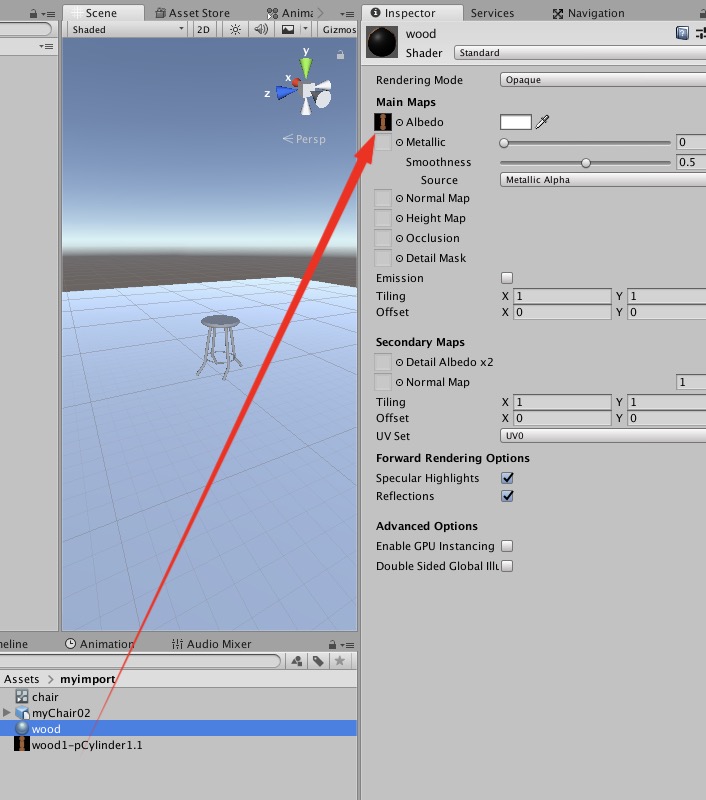Open texture picker beside Detail Albedo x2
The image size is (706, 800).
click(x=399, y=362)
